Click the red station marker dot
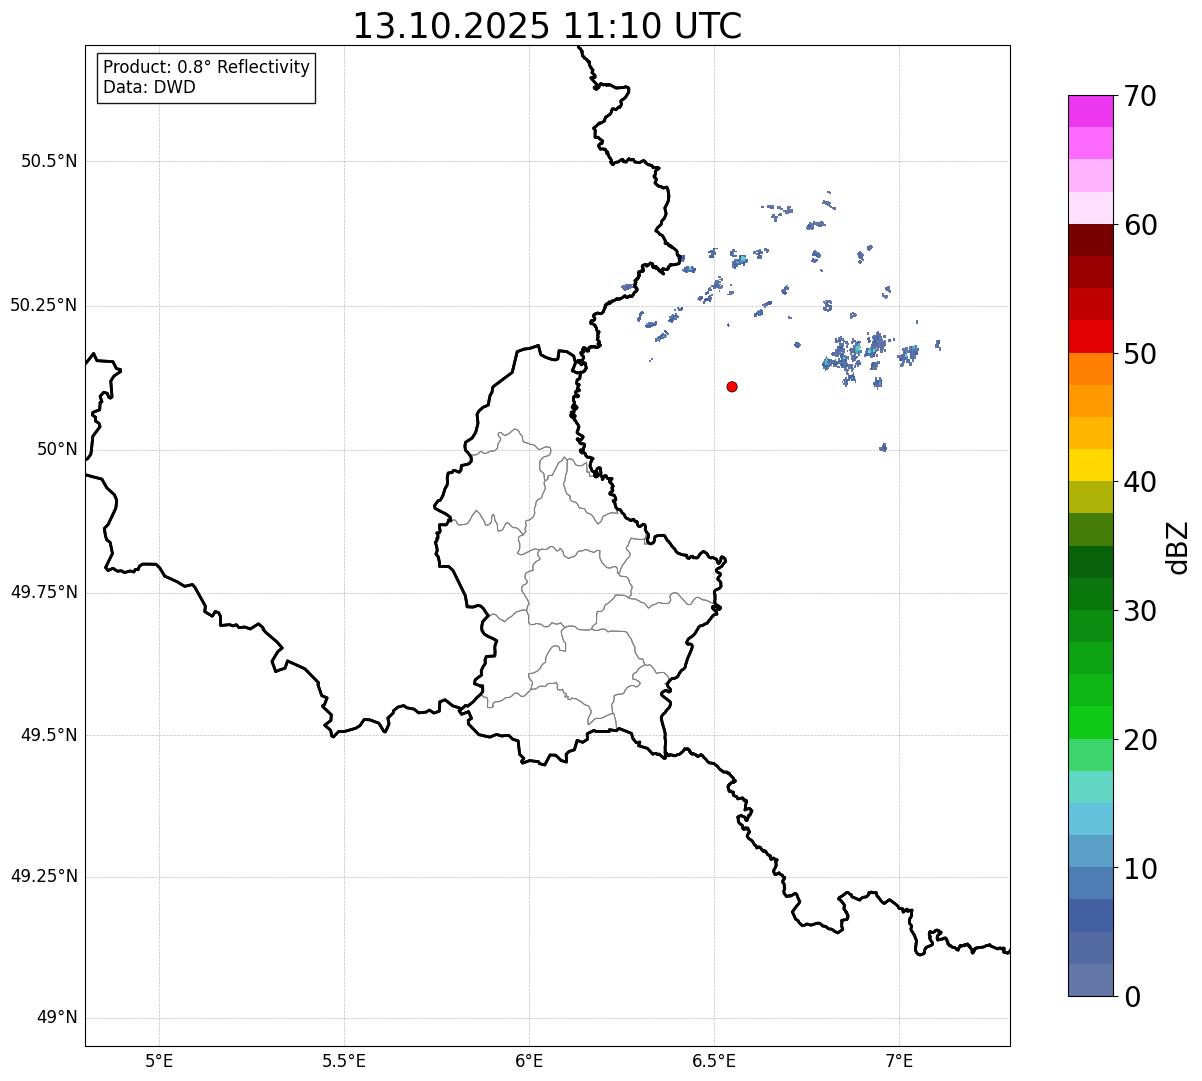This screenshot has width=1202, height=1081. point(732,386)
